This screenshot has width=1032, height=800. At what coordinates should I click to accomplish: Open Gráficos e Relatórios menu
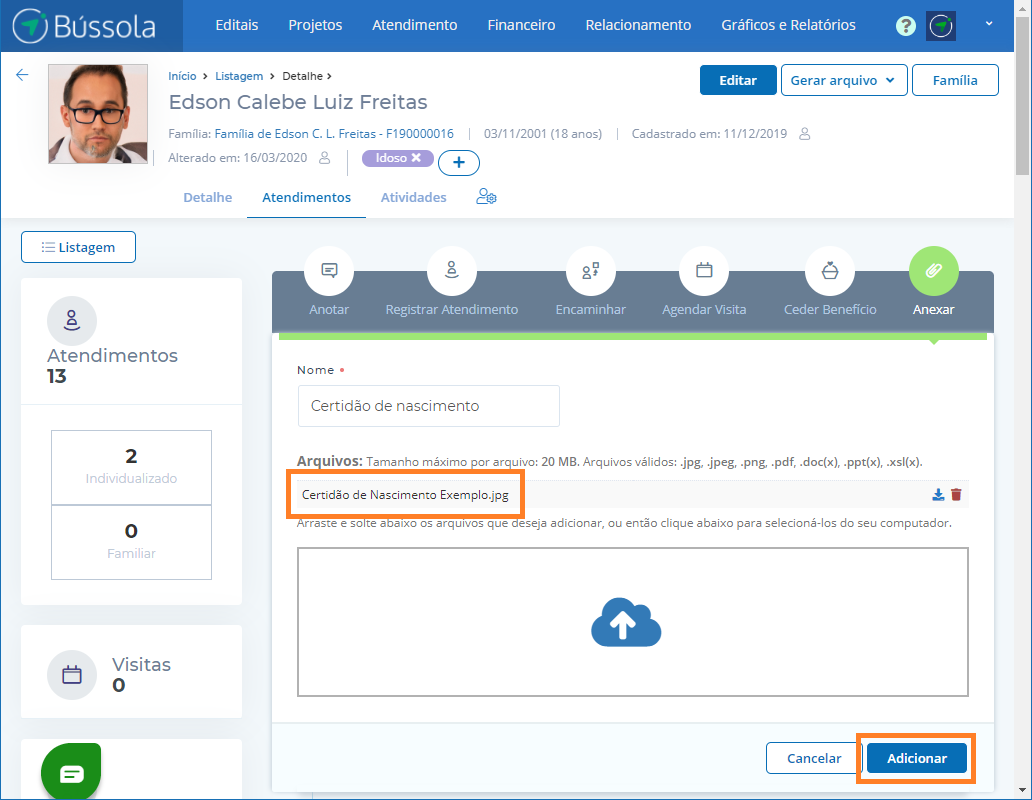click(788, 25)
